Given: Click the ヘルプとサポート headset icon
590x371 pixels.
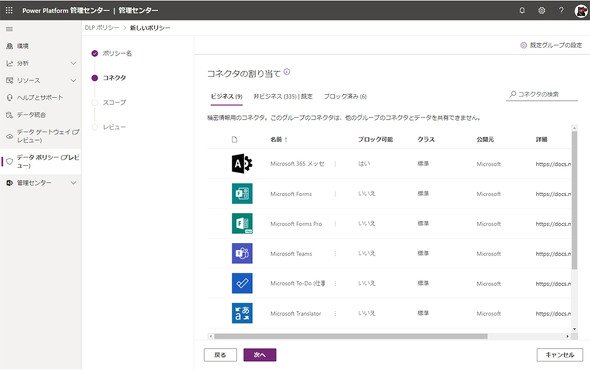Looking at the screenshot, I should 9,97.
